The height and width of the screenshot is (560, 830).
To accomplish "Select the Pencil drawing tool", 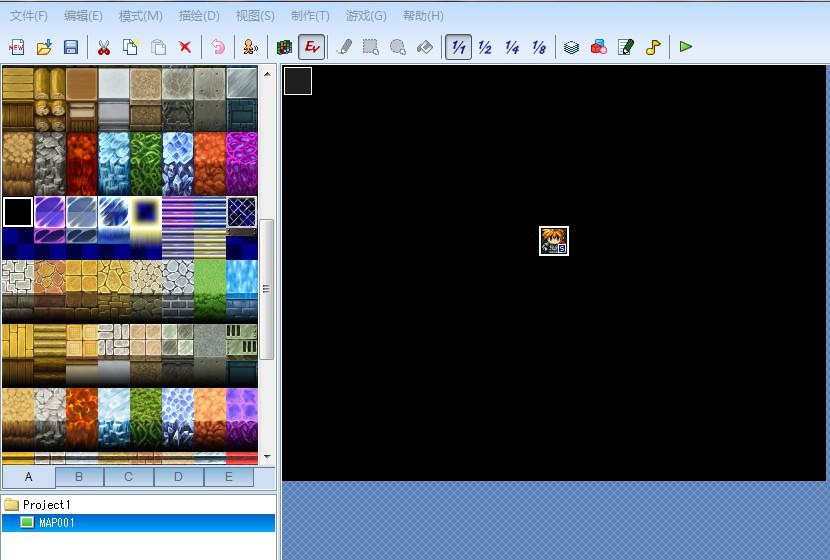I will click(344, 47).
